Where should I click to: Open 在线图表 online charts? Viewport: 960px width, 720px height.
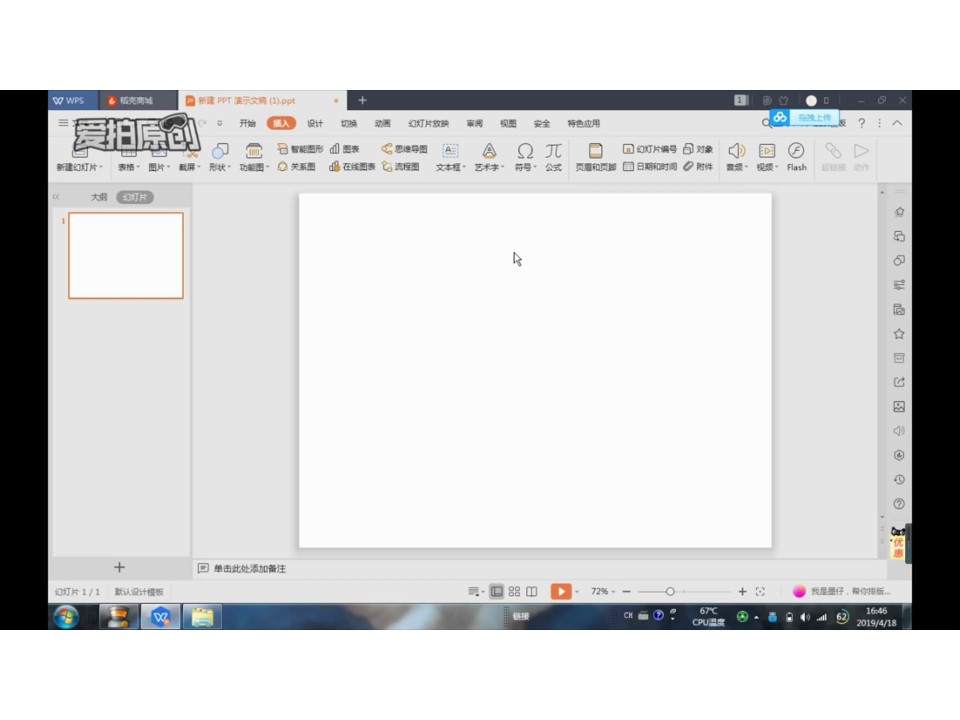coord(352,167)
